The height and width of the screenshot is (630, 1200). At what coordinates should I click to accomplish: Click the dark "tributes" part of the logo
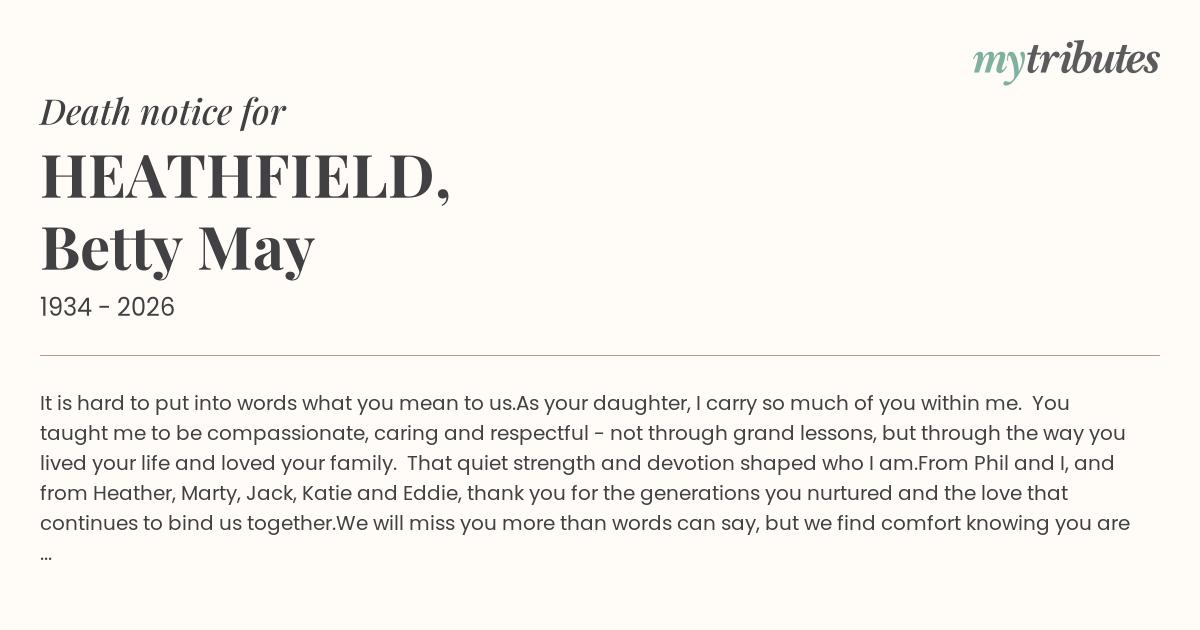(1092, 59)
